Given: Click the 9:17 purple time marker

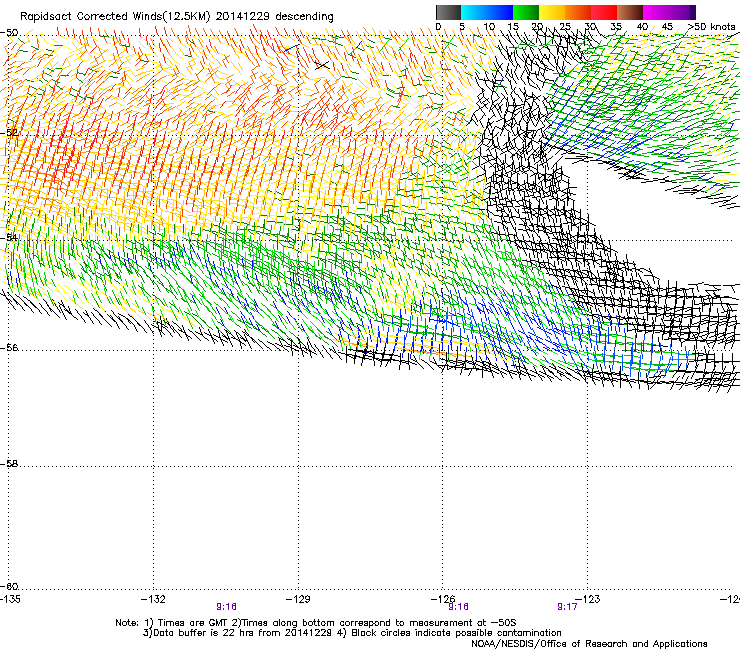Looking at the screenshot, I should (567, 607).
